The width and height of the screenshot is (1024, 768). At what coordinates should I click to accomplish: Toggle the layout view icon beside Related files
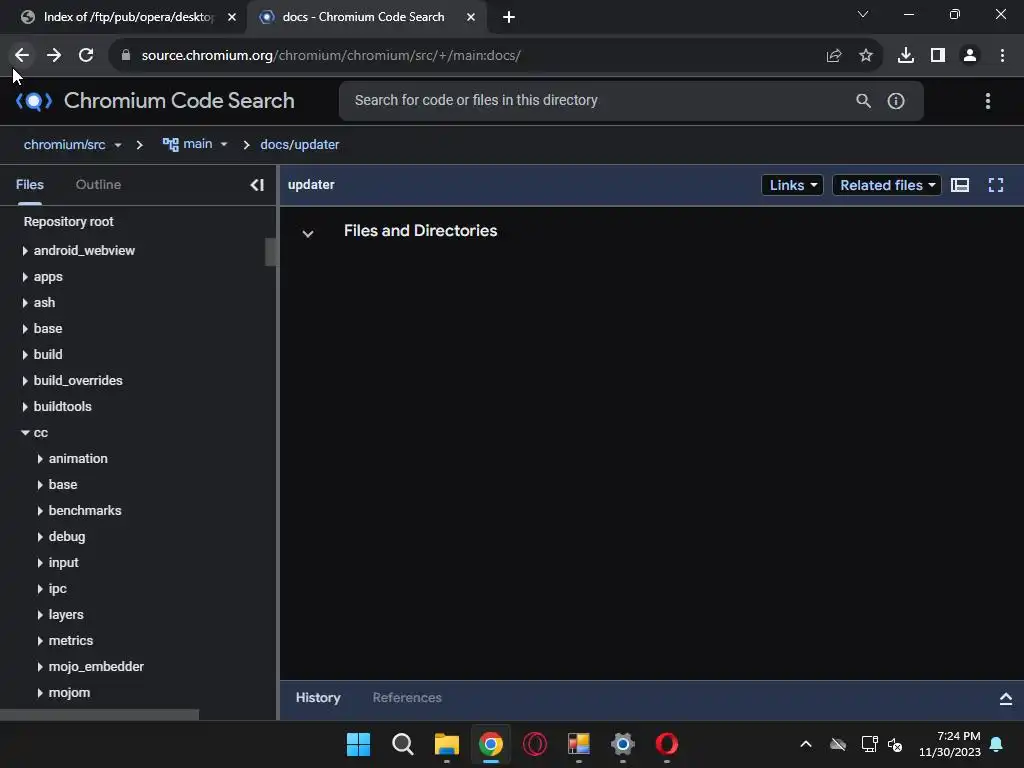(x=959, y=185)
